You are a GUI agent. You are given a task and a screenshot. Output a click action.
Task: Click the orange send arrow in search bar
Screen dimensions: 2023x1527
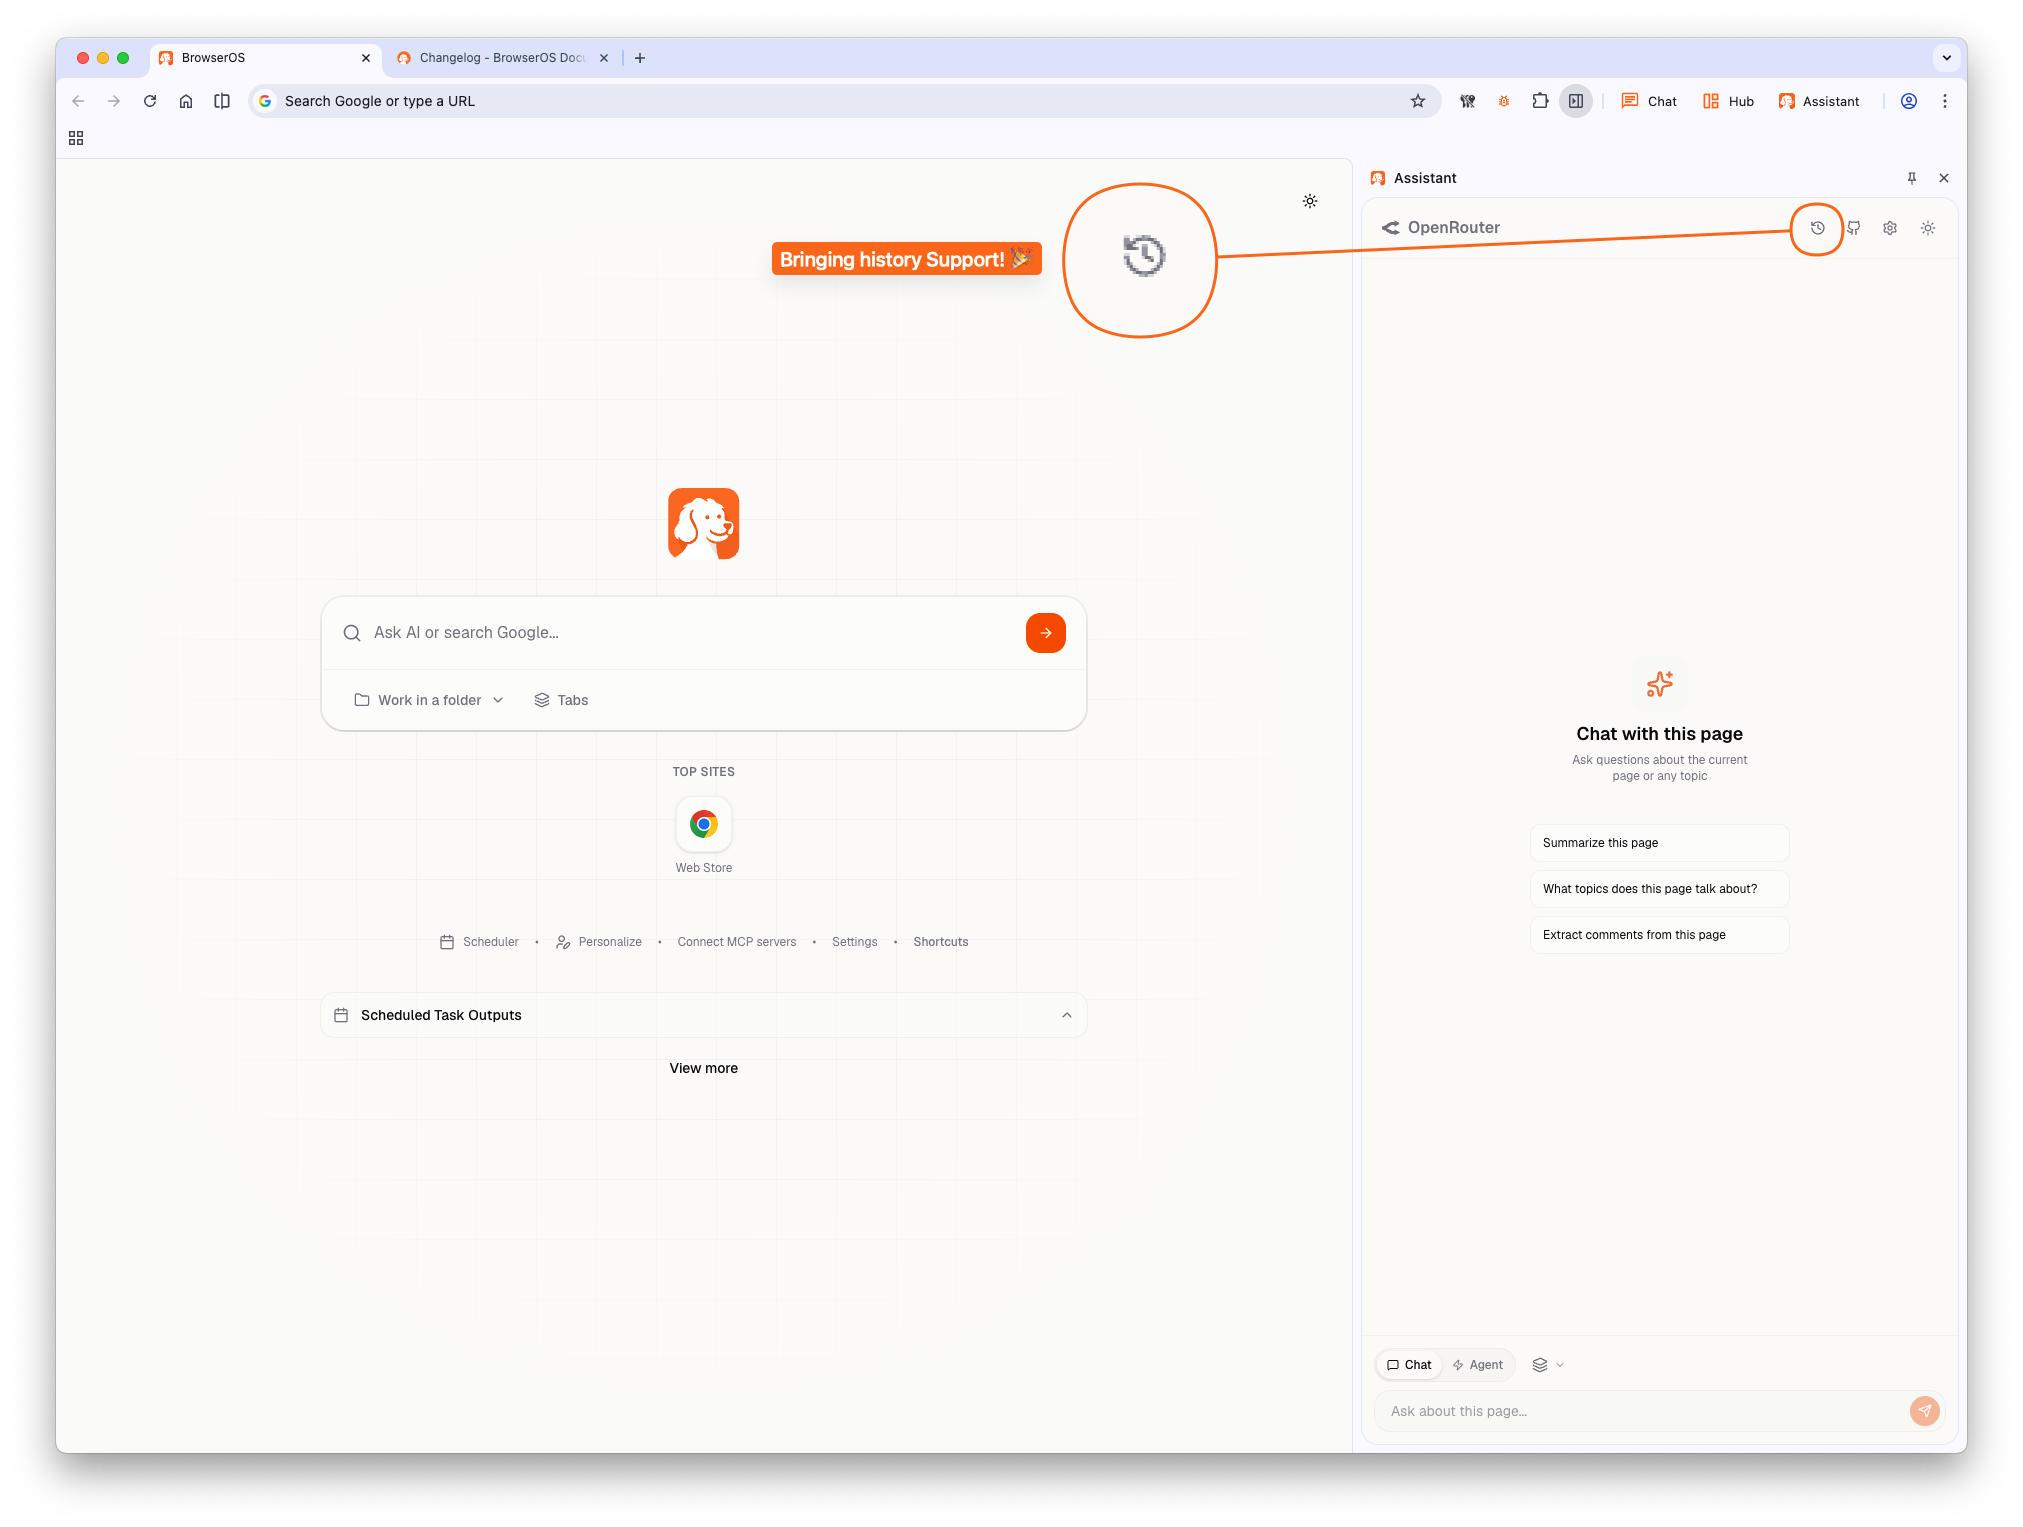pyautogui.click(x=1045, y=632)
